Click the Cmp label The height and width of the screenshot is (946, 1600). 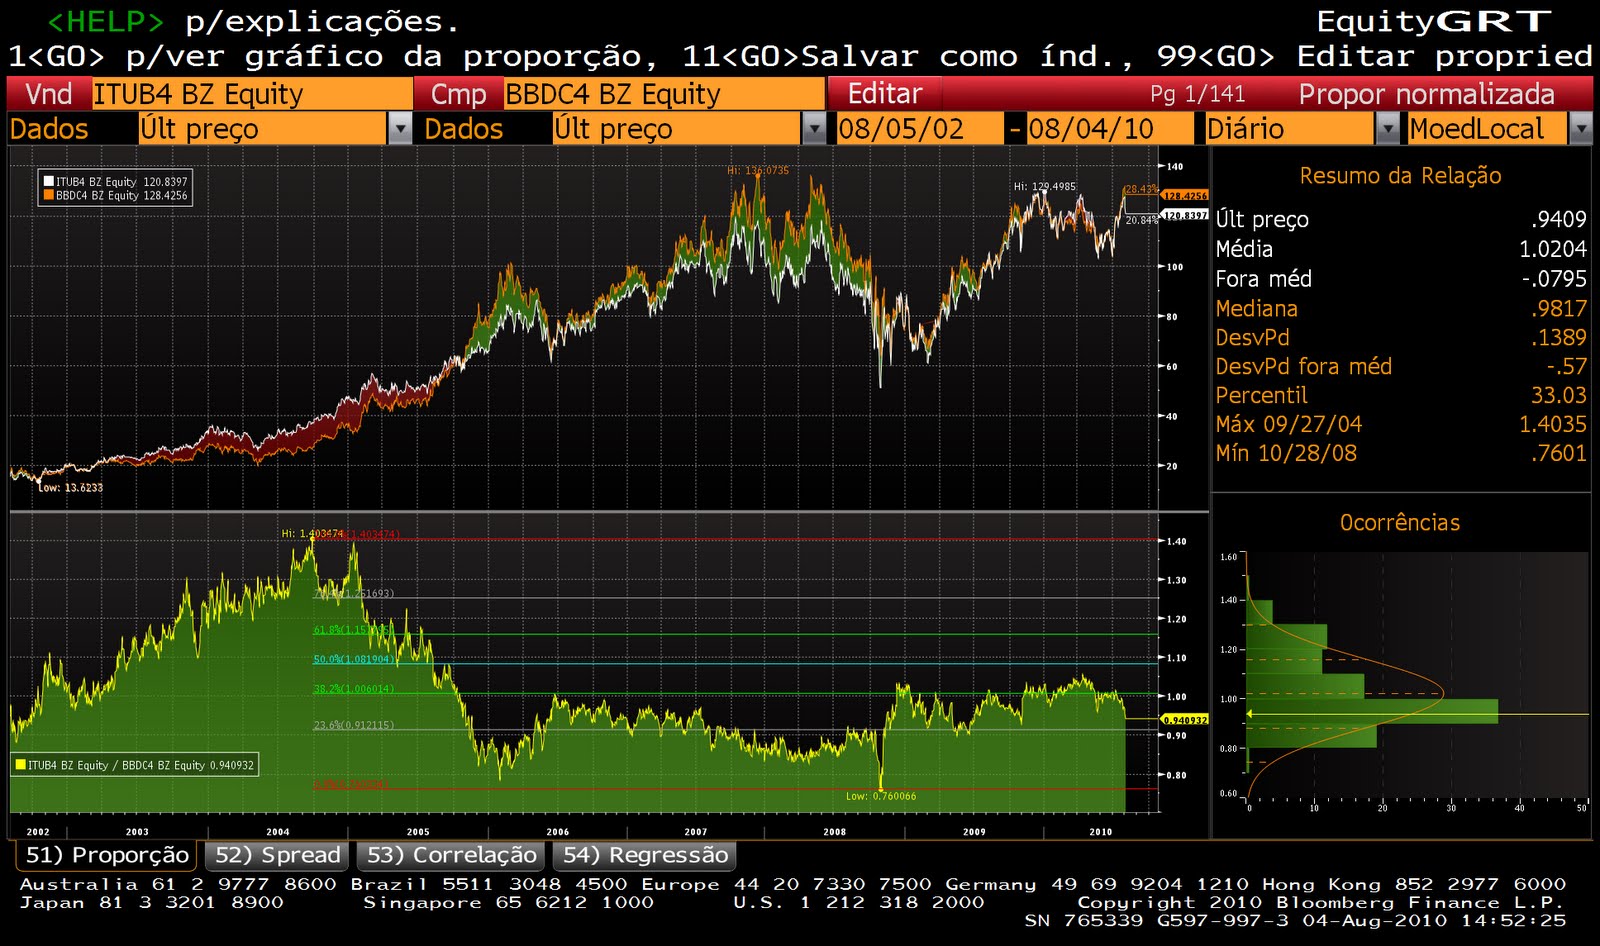click(458, 94)
